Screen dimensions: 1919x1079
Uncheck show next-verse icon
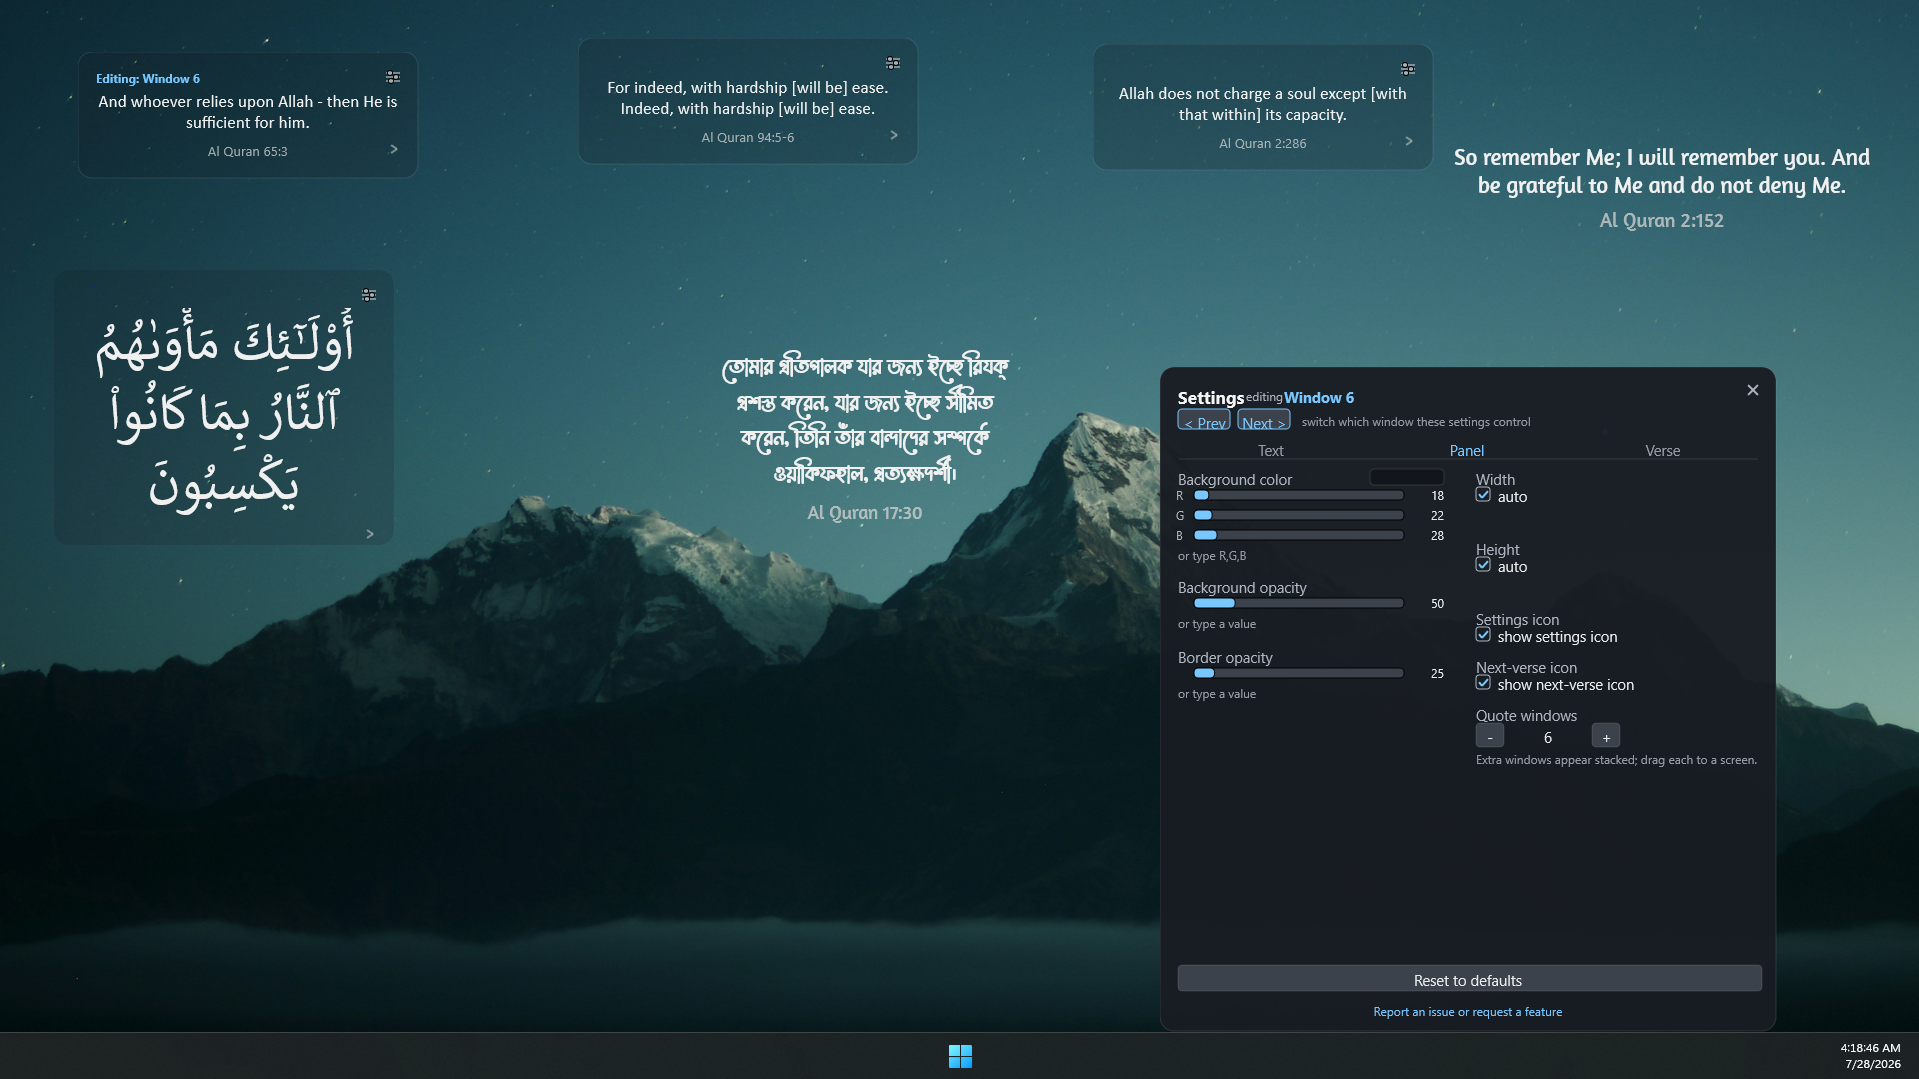click(x=1483, y=683)
